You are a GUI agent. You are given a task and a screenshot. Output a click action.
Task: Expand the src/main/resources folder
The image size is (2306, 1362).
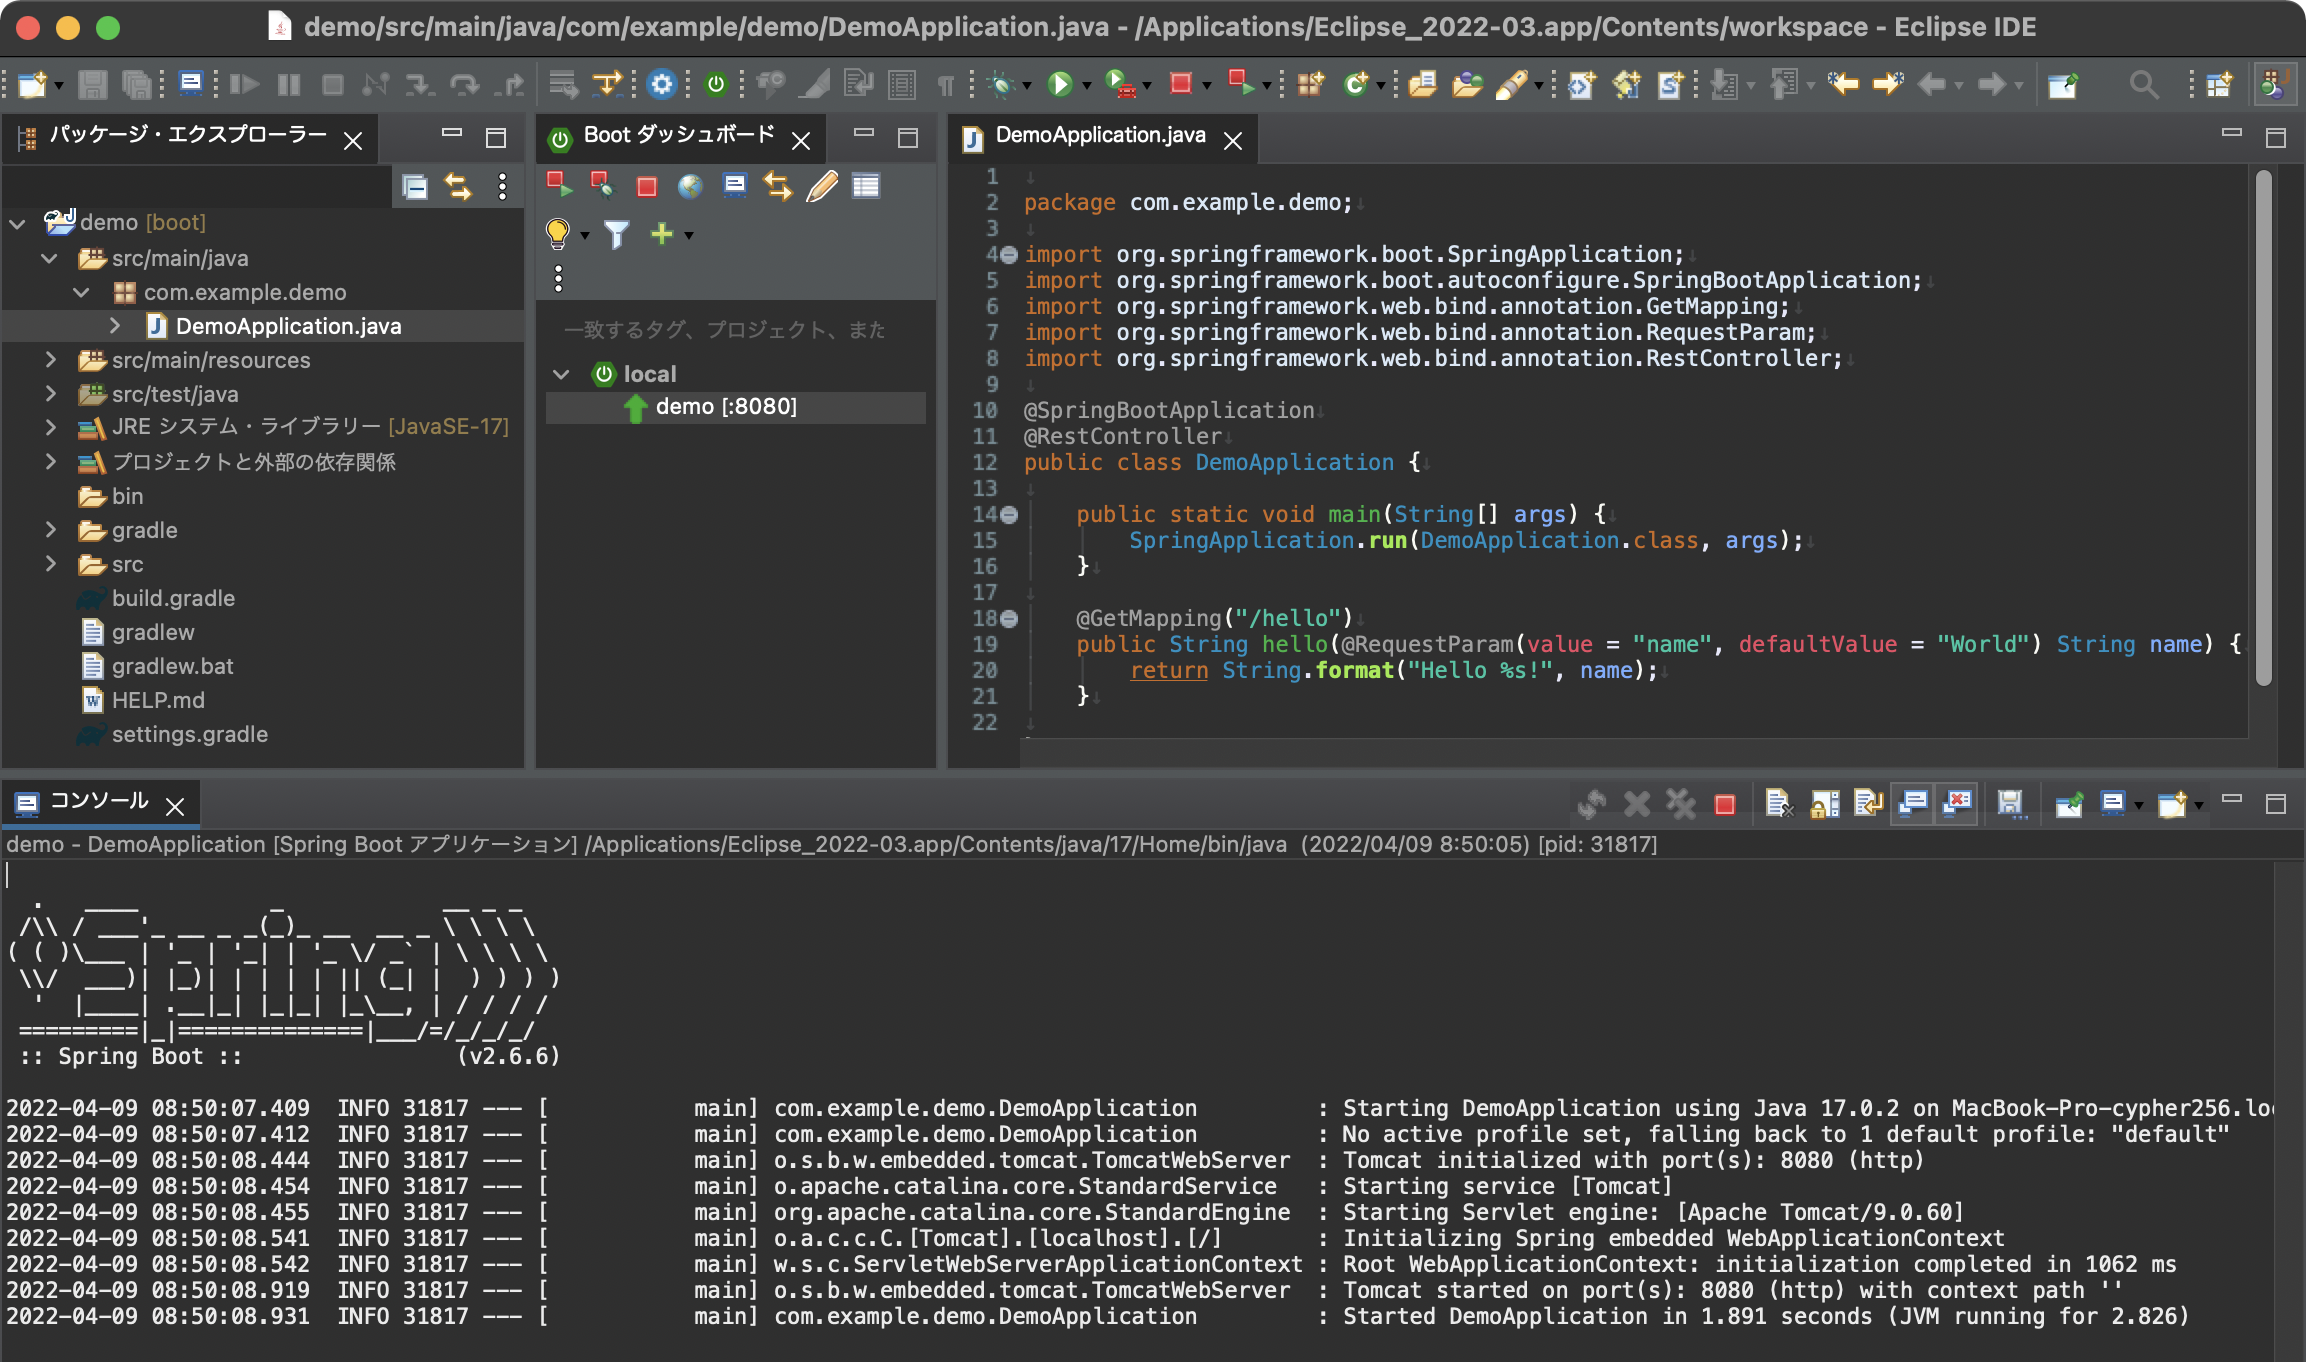click(x=50, y=359)
